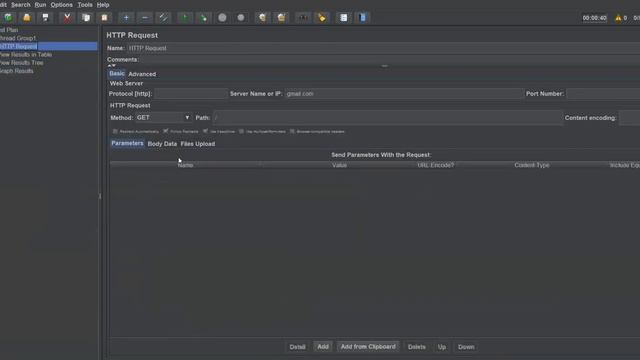The height and width of the screenshot is (360, 640).
Task: Click the Cut scissors icon
Action: (x=67, y=18)
